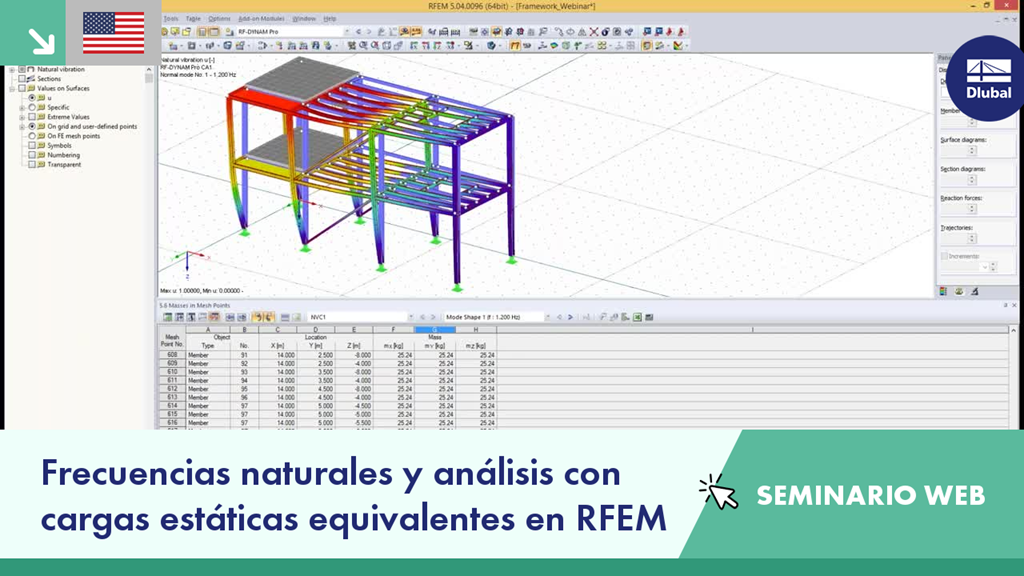Image resolution: width=1024 pixels, height=576 pixels.
Task: Click the Excel export icon in table toolbar
Action: point(637,317)
